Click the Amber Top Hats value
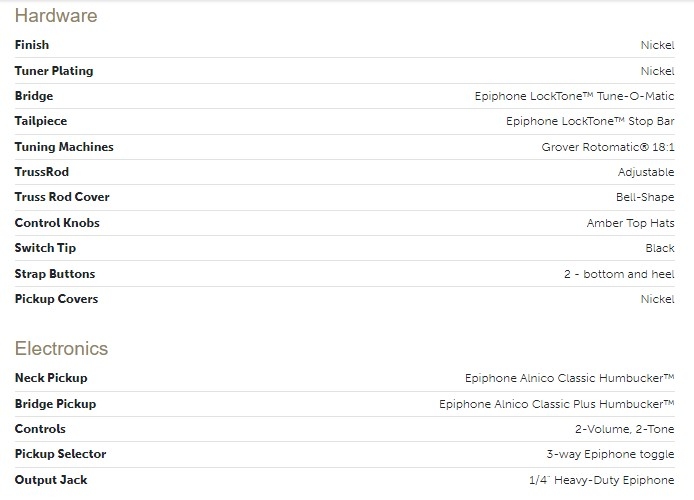 [x=630, y=223]
